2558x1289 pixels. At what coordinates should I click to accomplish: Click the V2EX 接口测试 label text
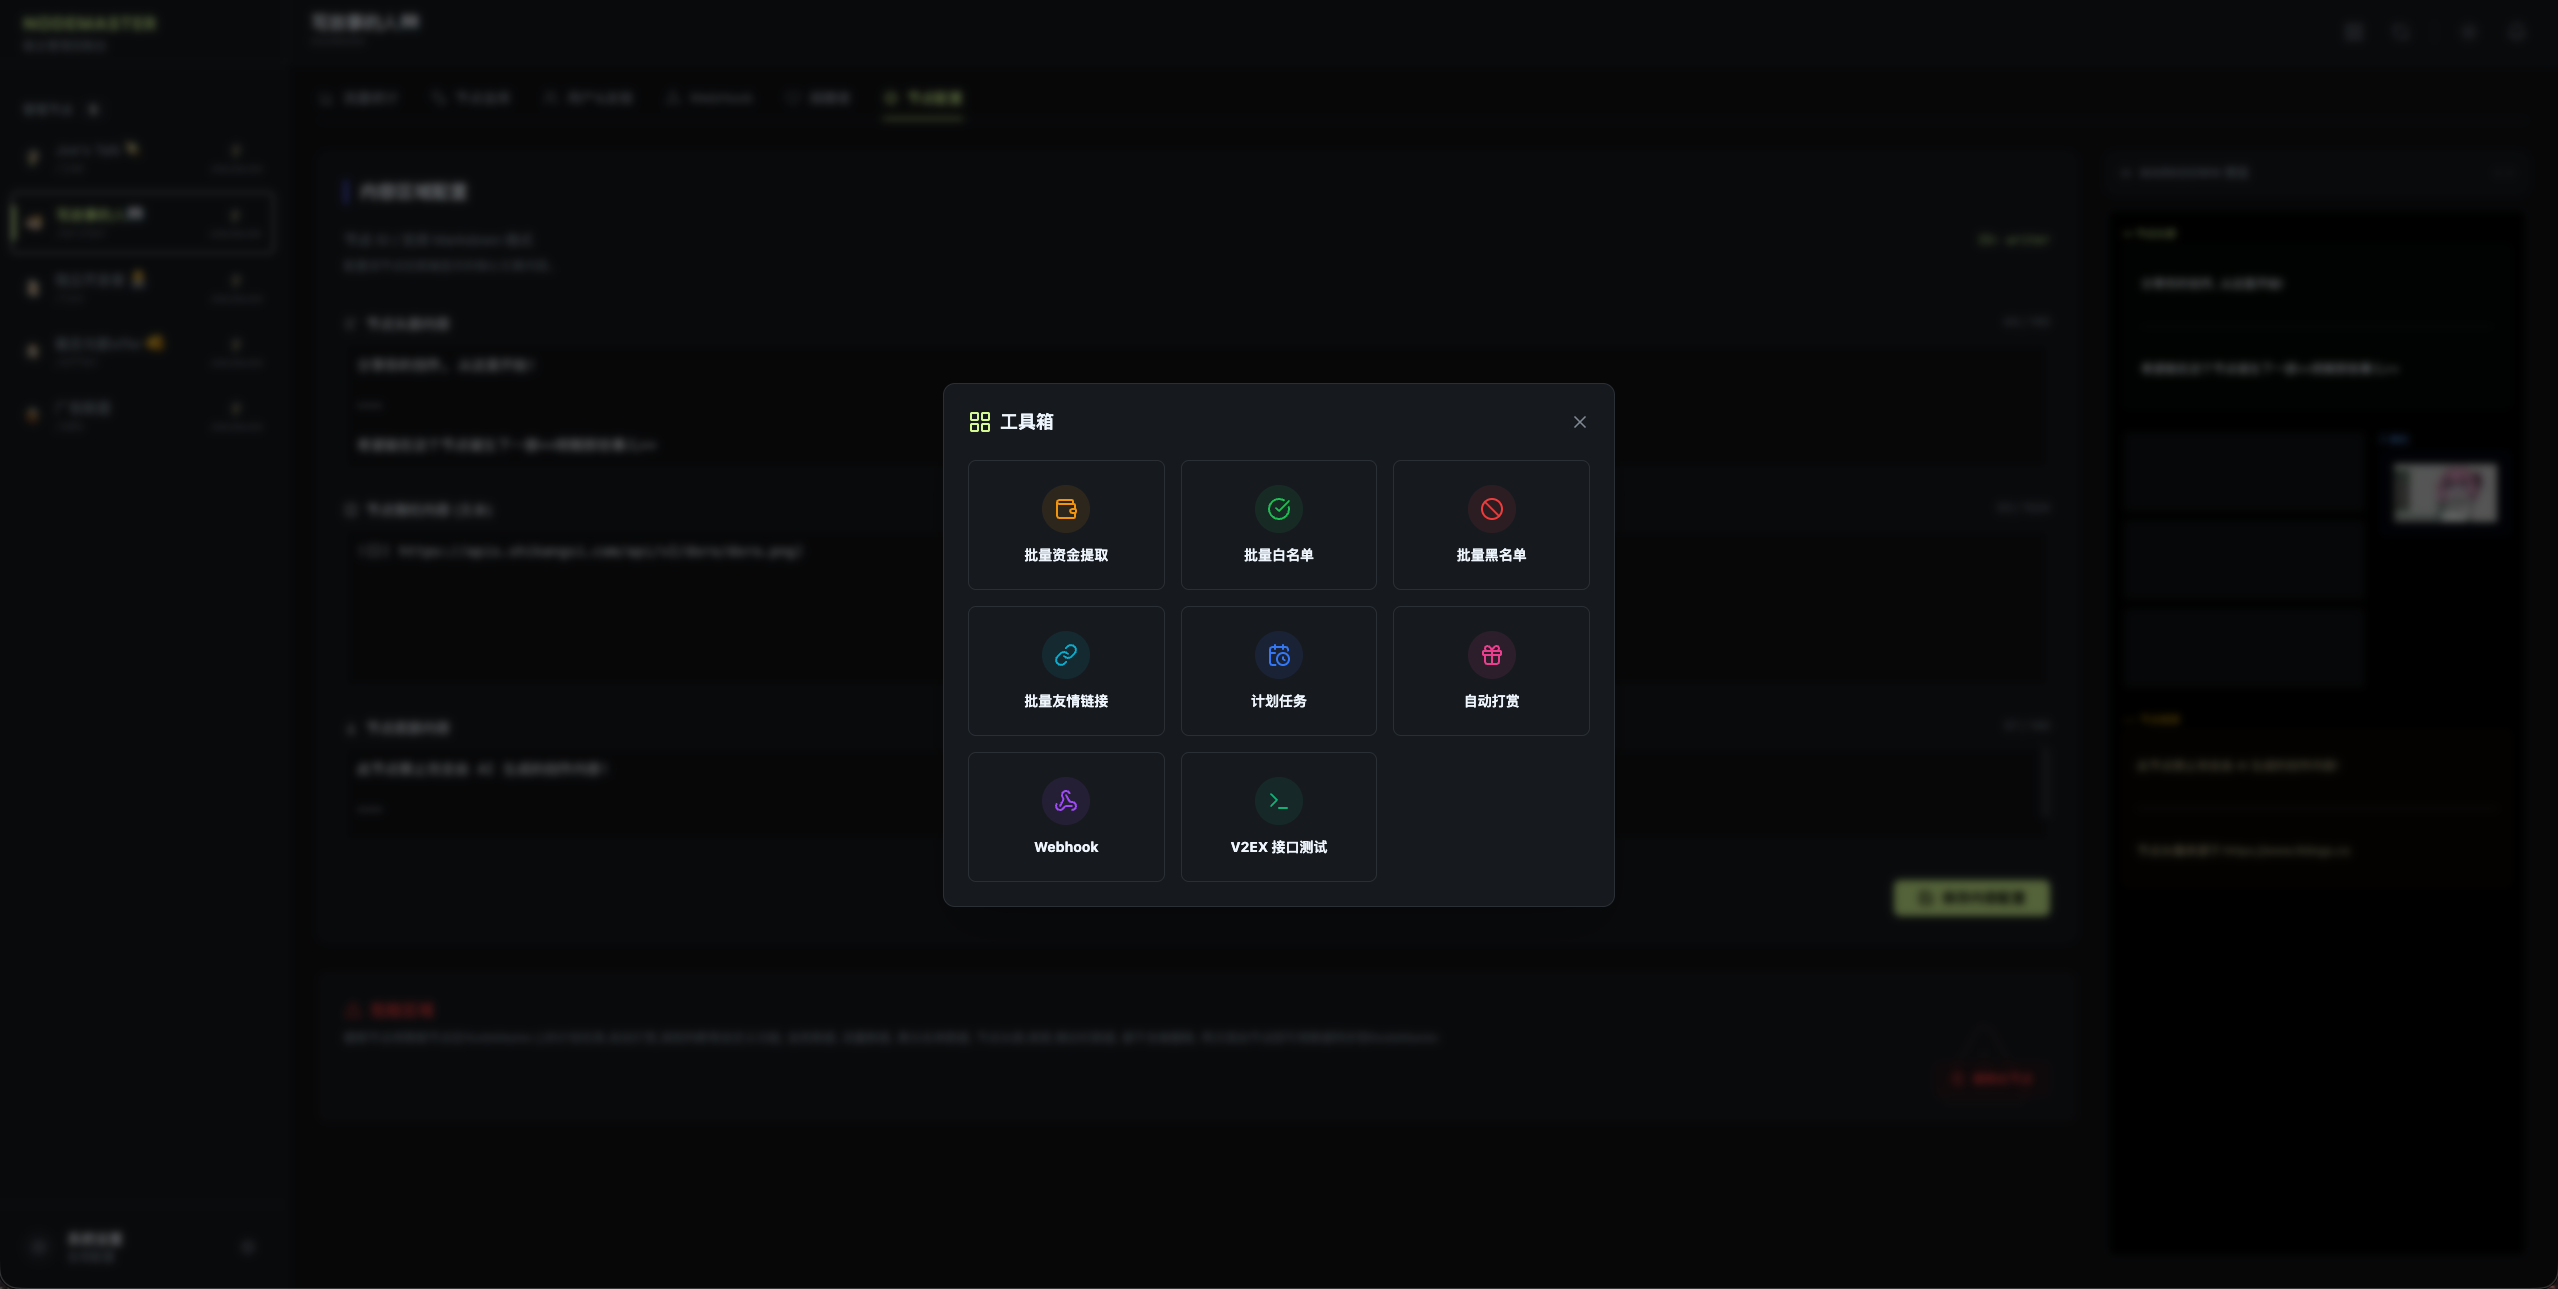[x=1278, y=847]
